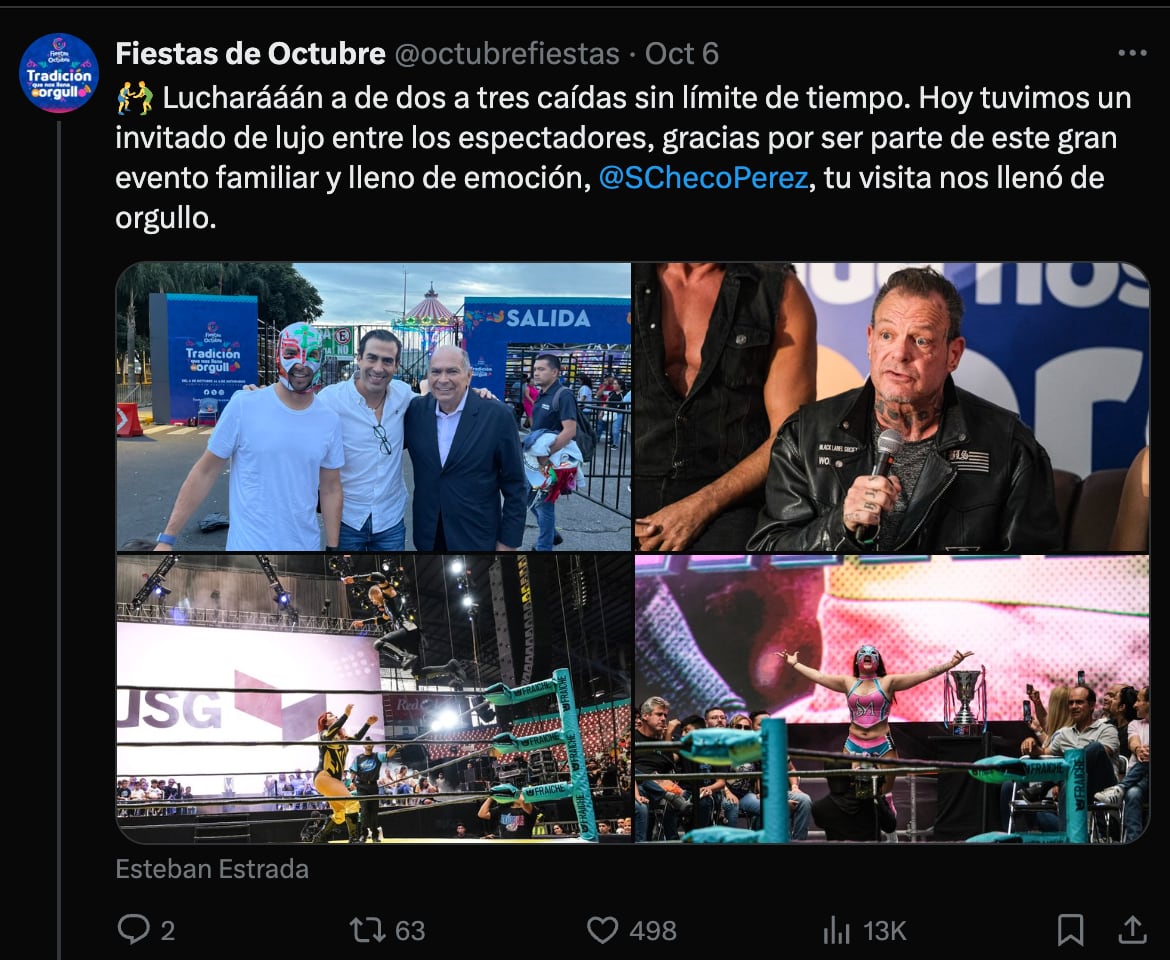Screen dimensions: 1170x960
Task: Click the repost arrows icon
Action: pos(367,930)
